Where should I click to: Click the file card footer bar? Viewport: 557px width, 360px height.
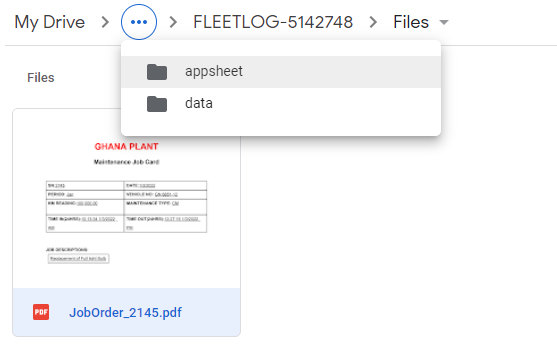pos(126,312)
